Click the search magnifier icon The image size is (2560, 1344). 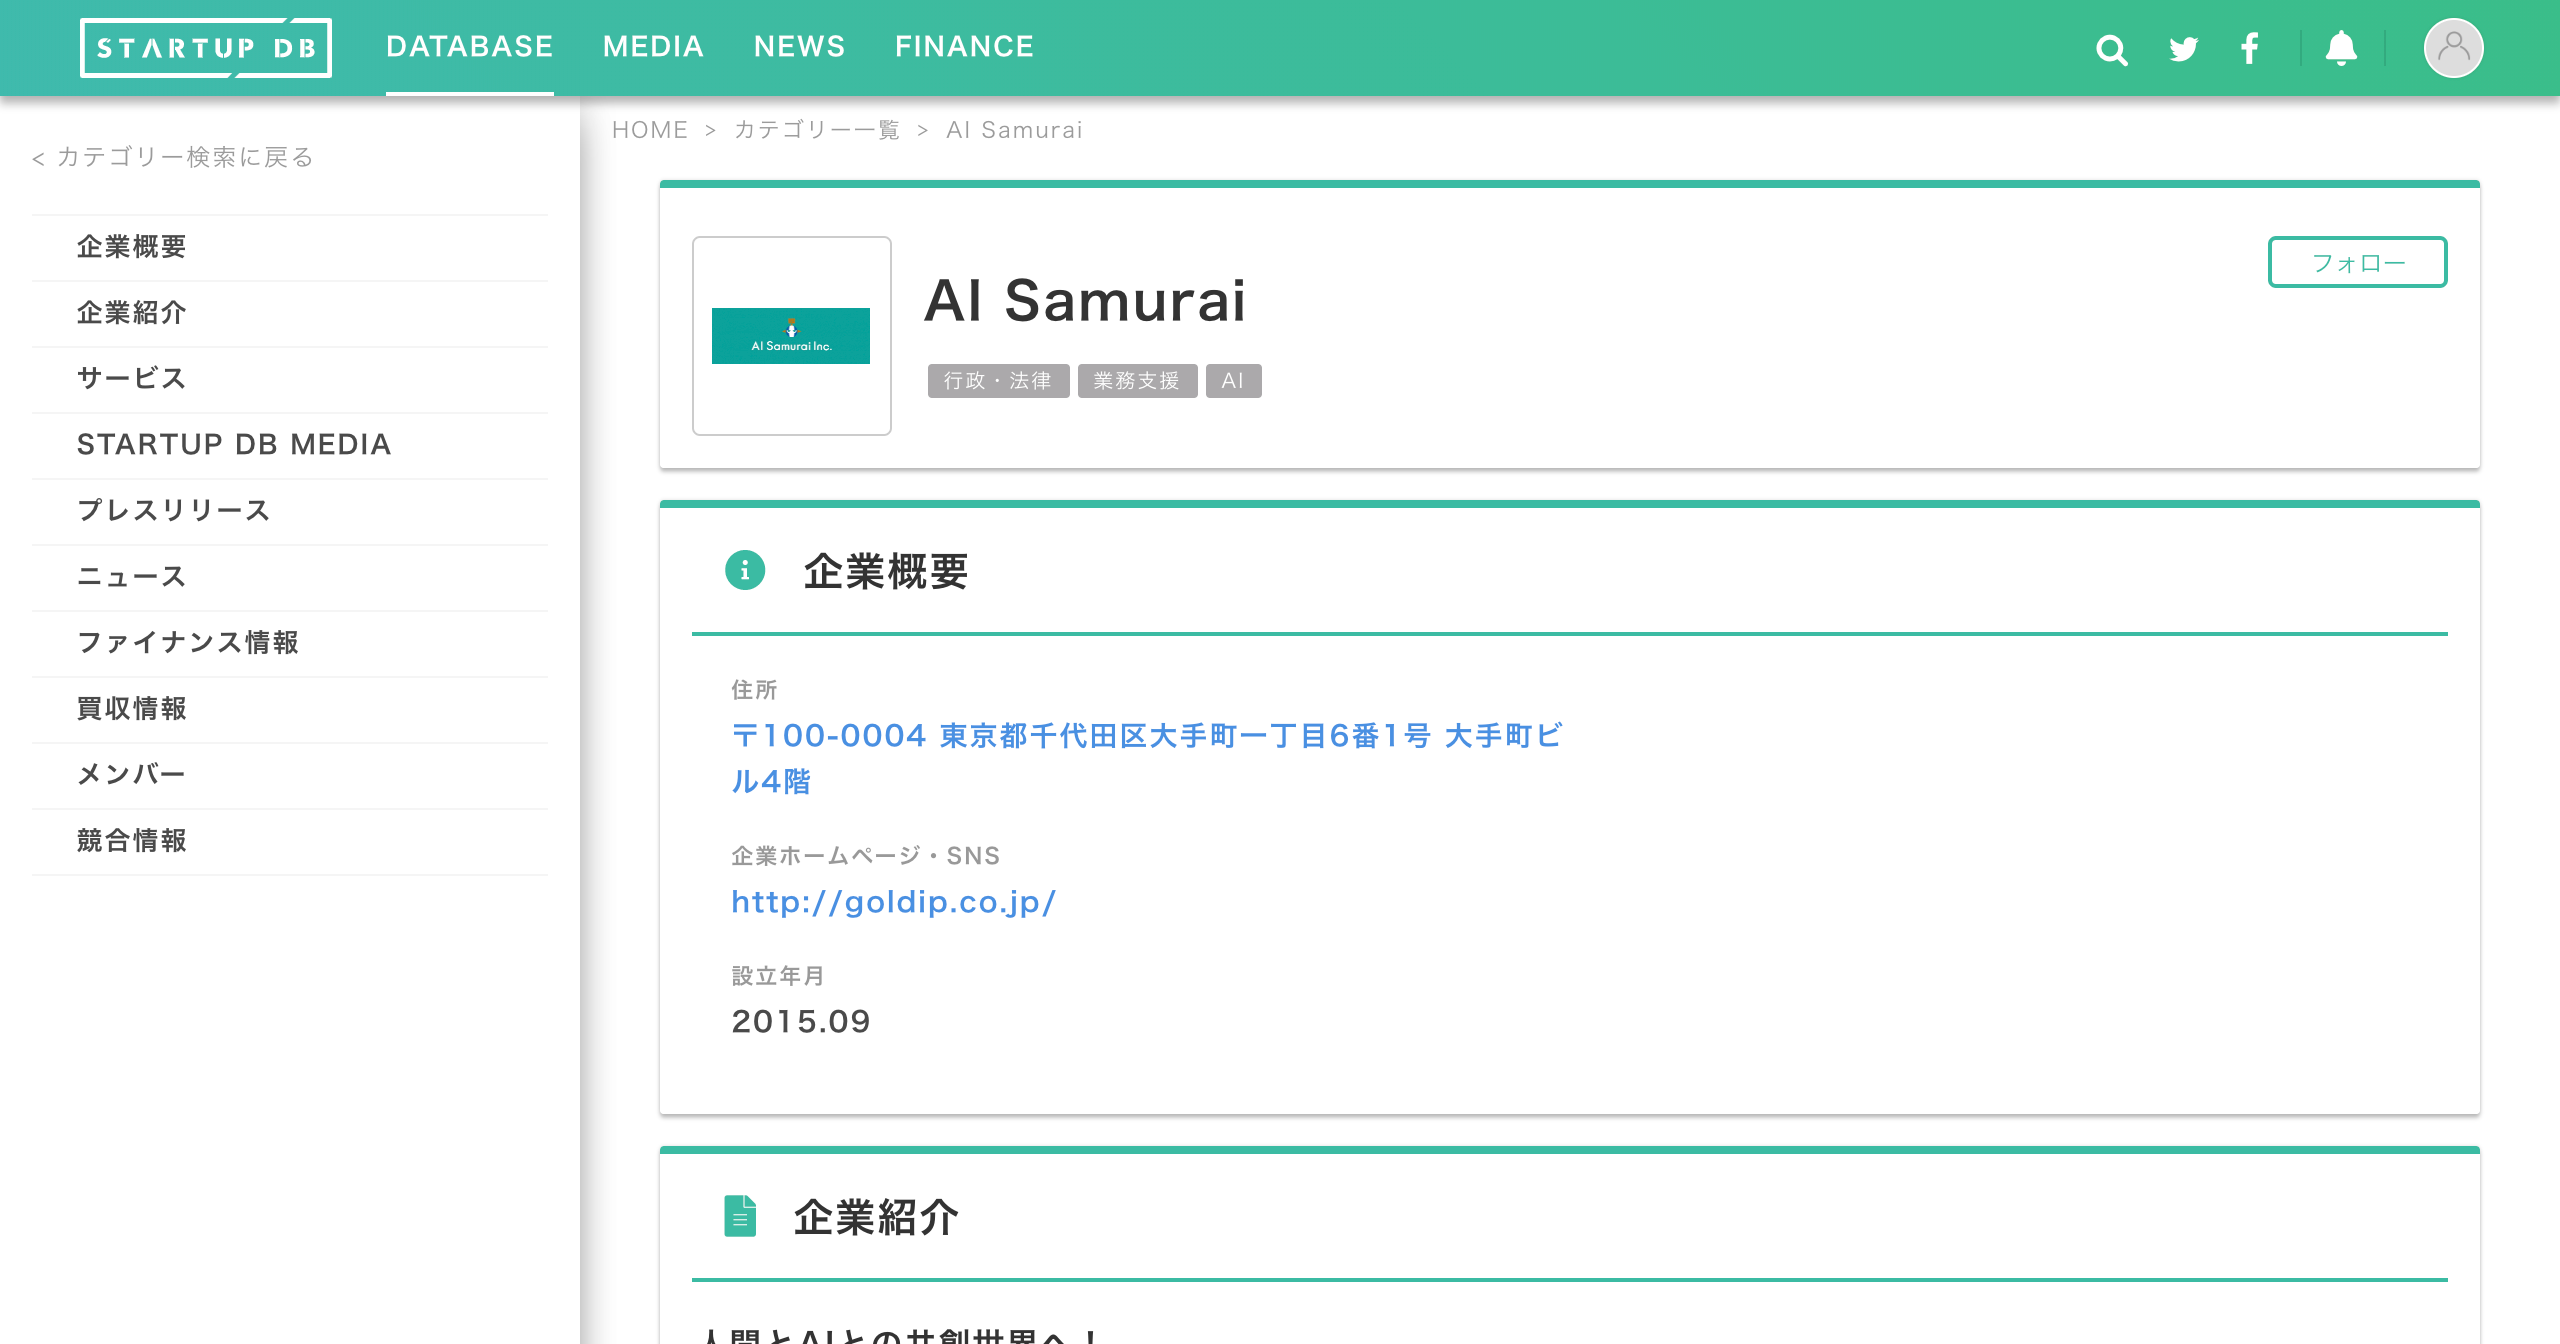[2111, 49]
